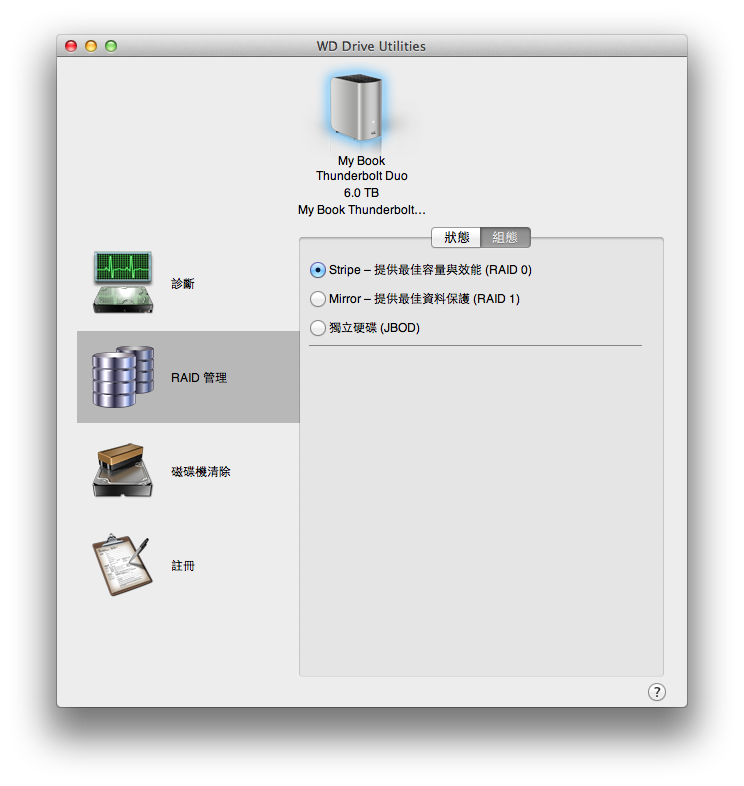Click the drive erase hard disk icon

(123, 471)
